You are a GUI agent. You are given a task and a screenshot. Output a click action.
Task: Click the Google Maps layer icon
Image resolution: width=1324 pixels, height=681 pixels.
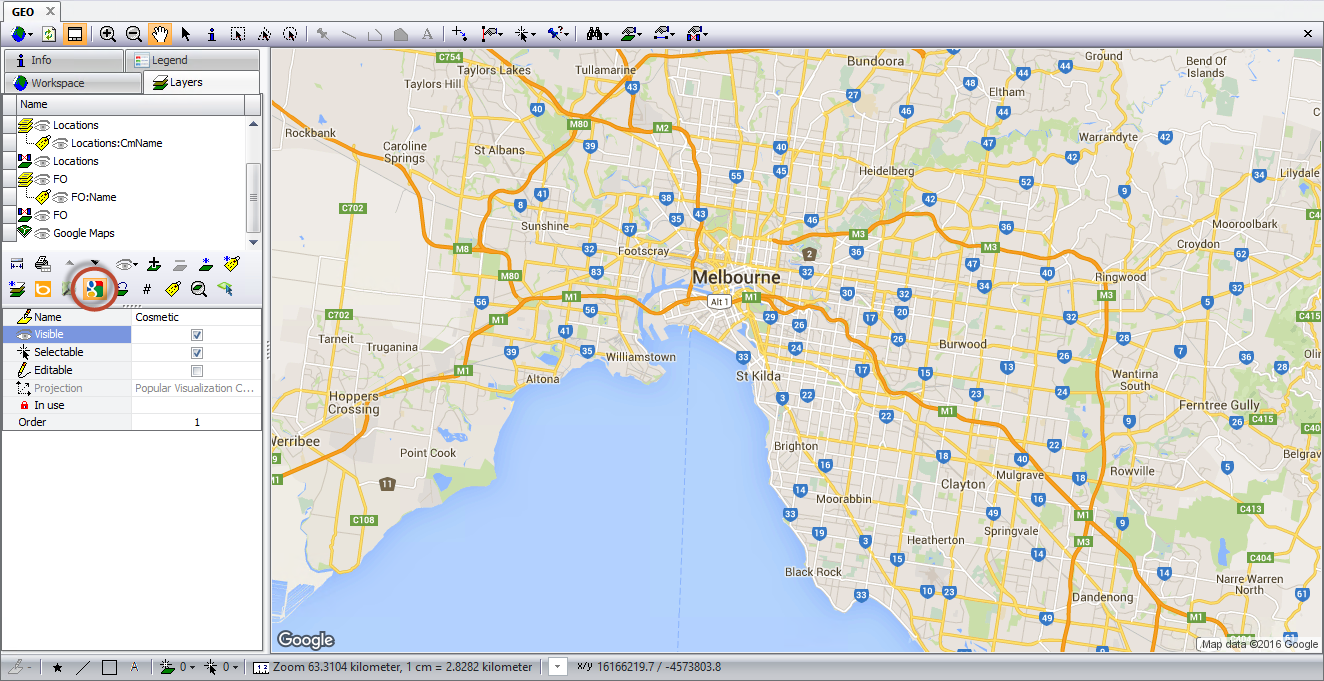[94, 289]
